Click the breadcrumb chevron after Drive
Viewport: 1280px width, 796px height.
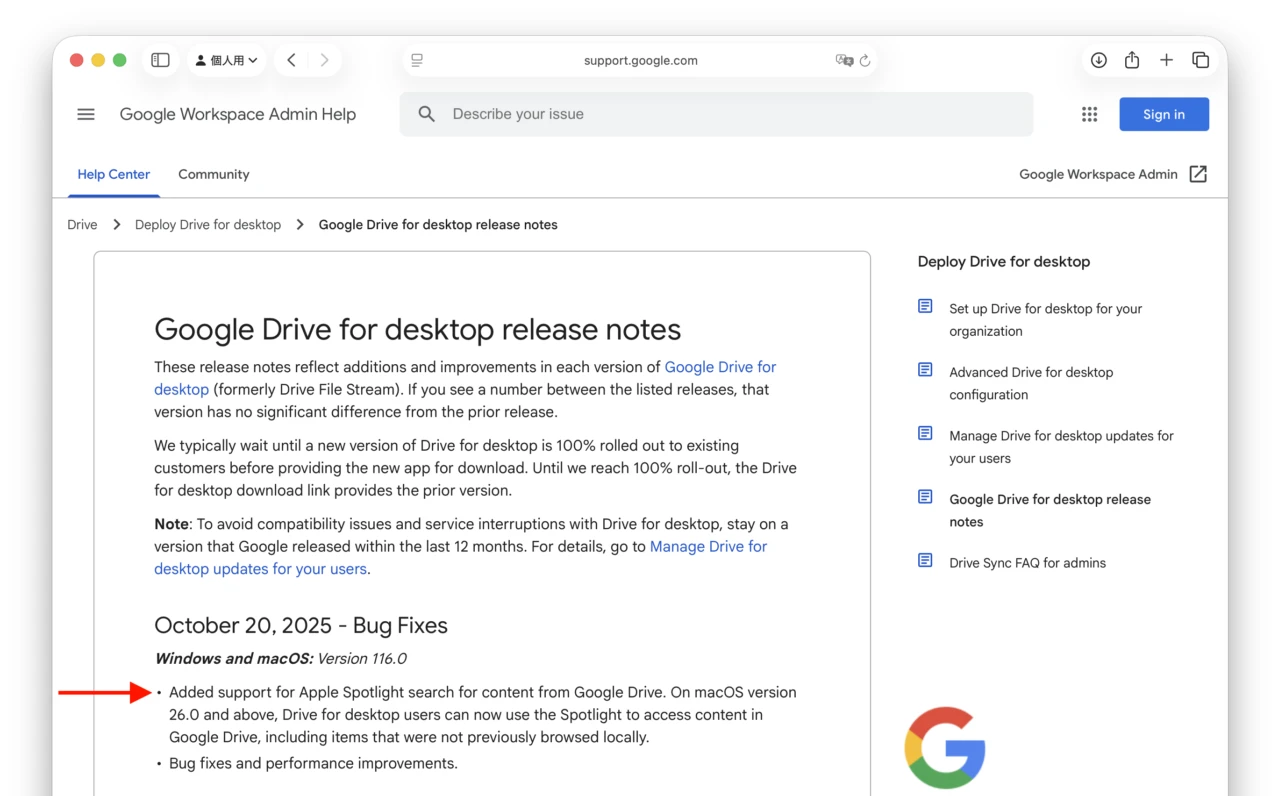(116, 224)
